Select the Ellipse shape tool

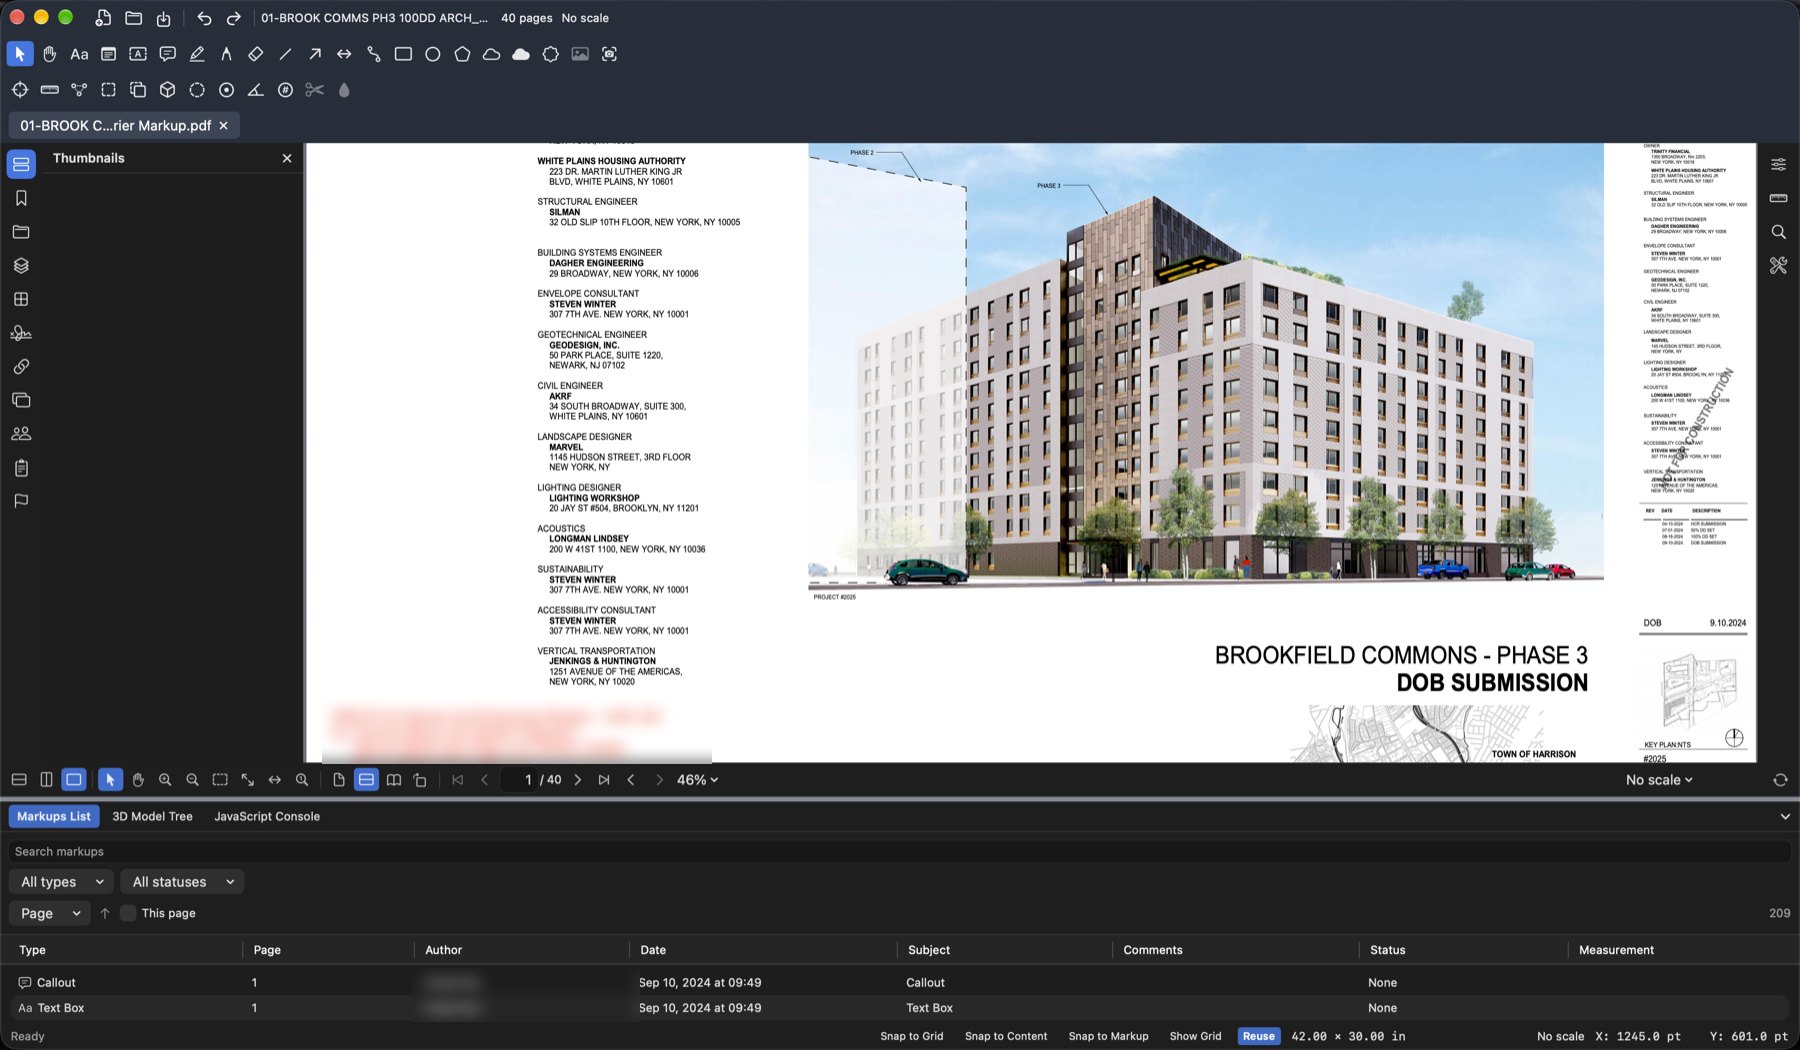tap(433, 54)
